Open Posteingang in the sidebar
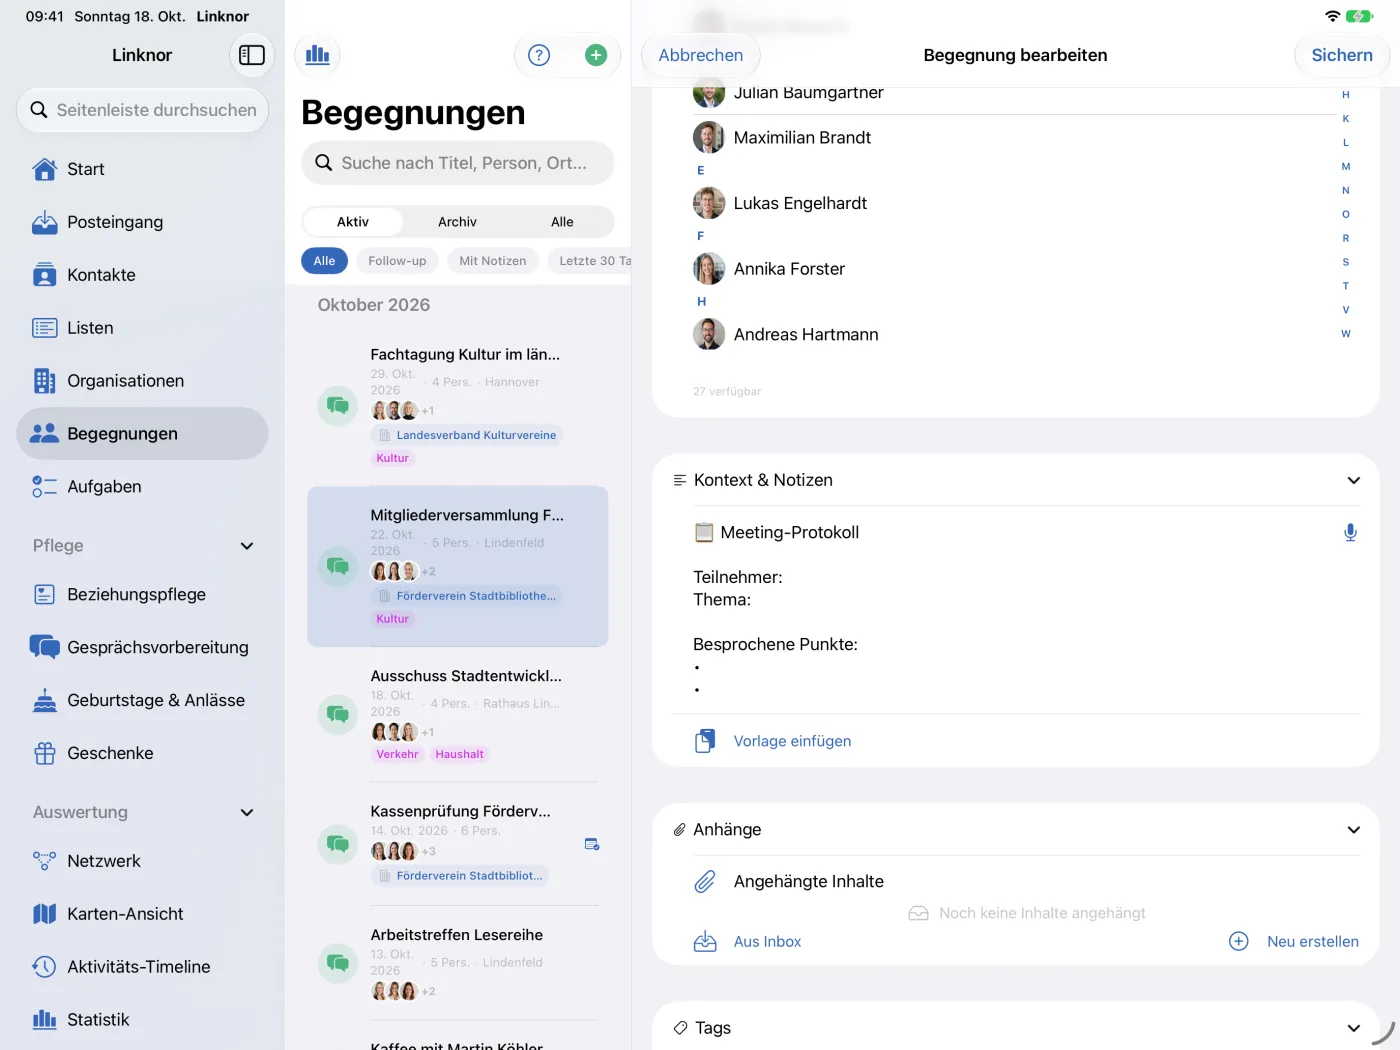The width and height of the screenshot is (1400, 1050). [142, 222]
